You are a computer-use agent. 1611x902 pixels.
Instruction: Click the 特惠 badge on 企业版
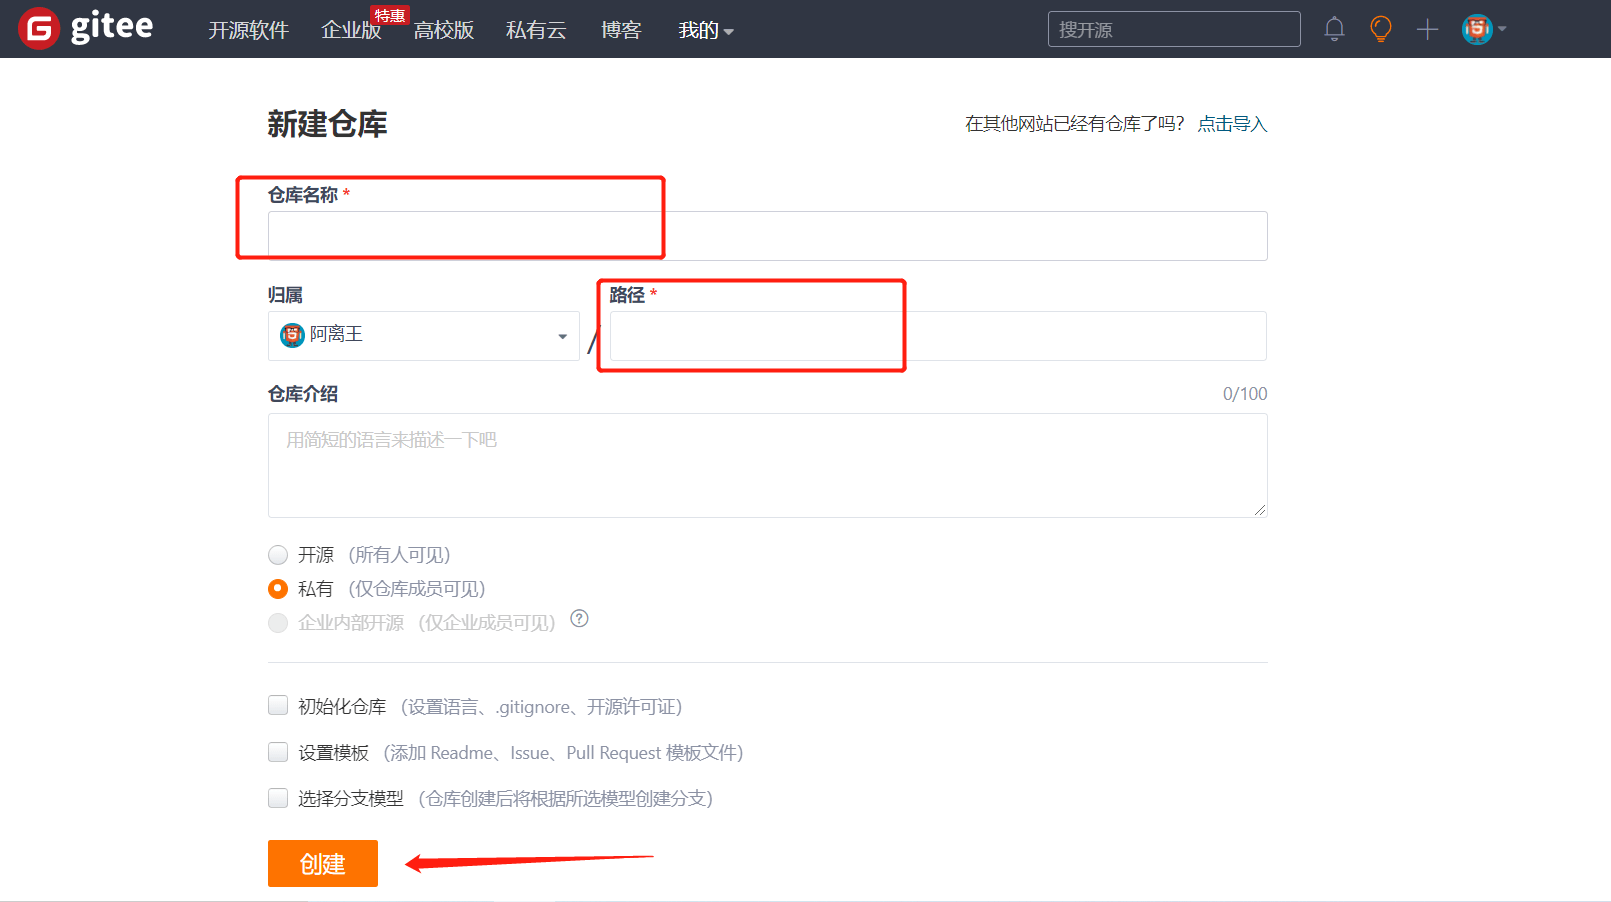389,16
